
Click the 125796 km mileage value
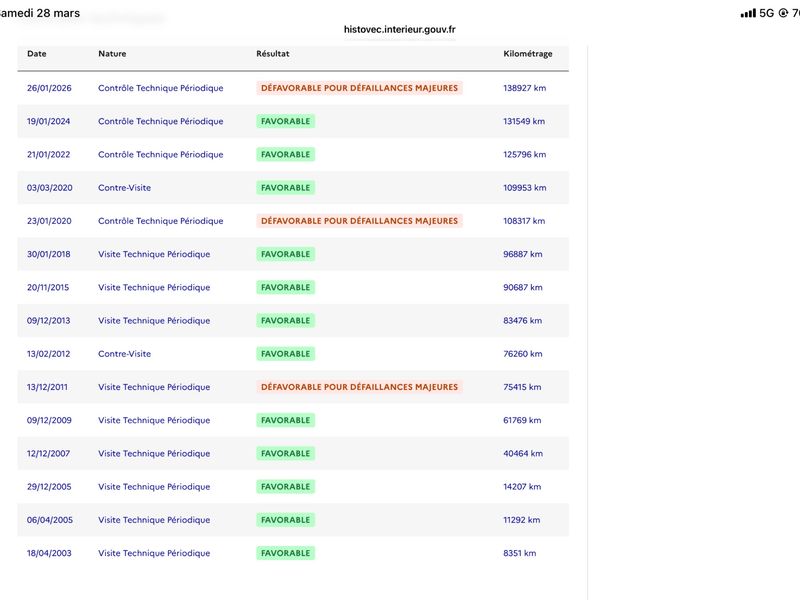524,154
